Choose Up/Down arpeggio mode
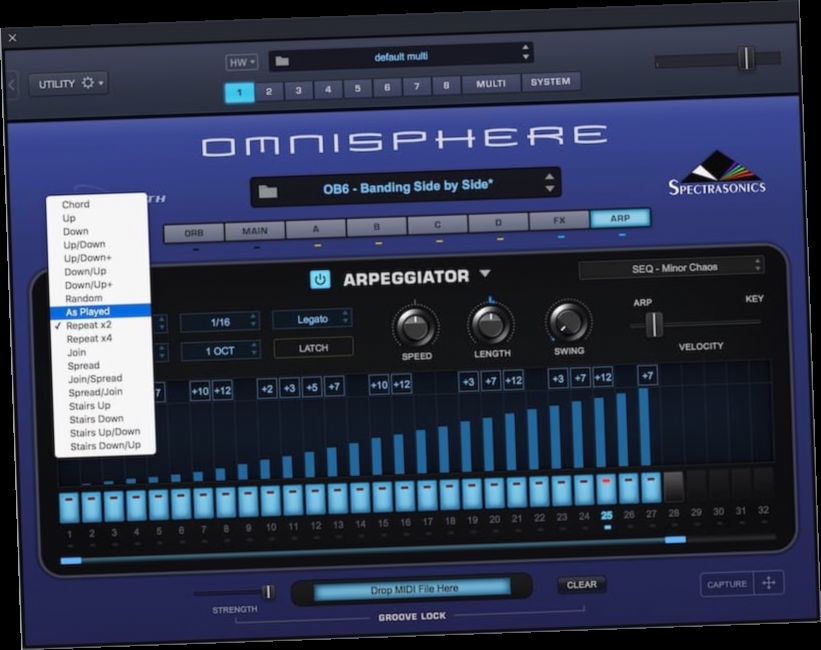 click(84, 245)
